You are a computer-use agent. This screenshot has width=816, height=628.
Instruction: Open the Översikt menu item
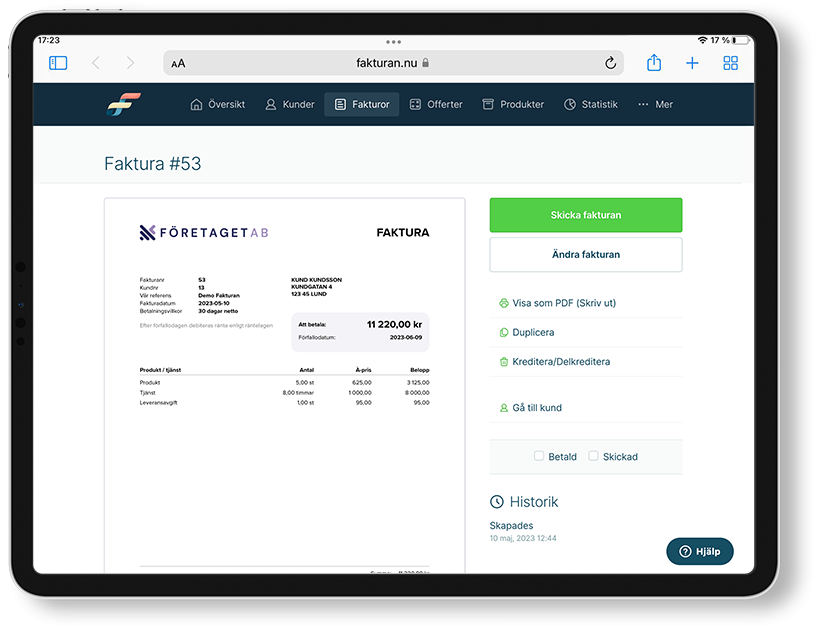coord(217,104)
